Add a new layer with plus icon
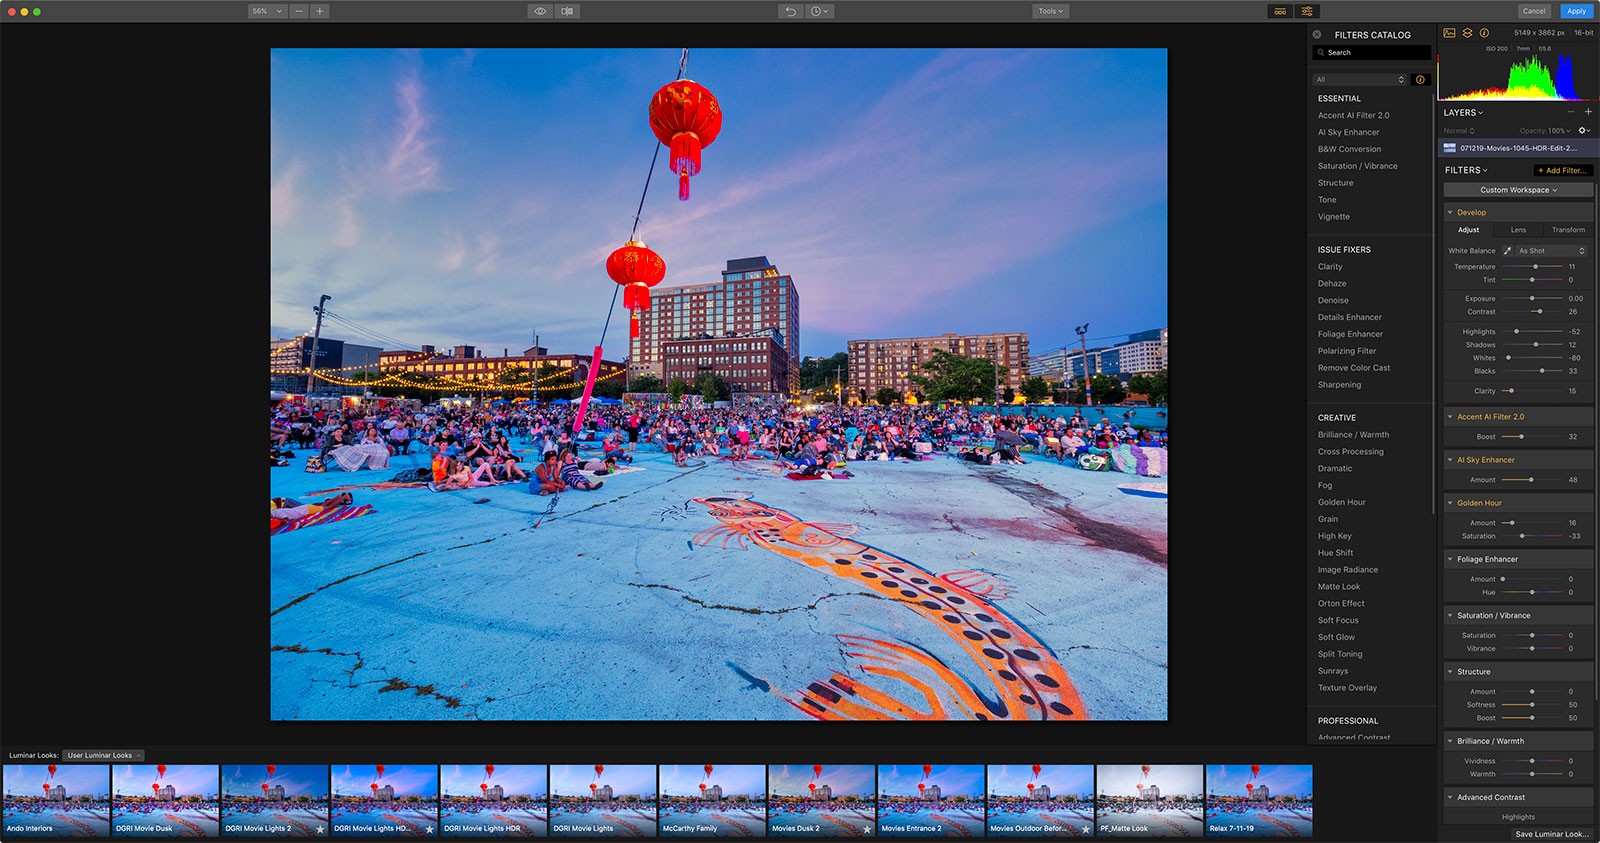Image resolution: width=1600 pixels, height=843 pixels. (x=1588, y=112)
